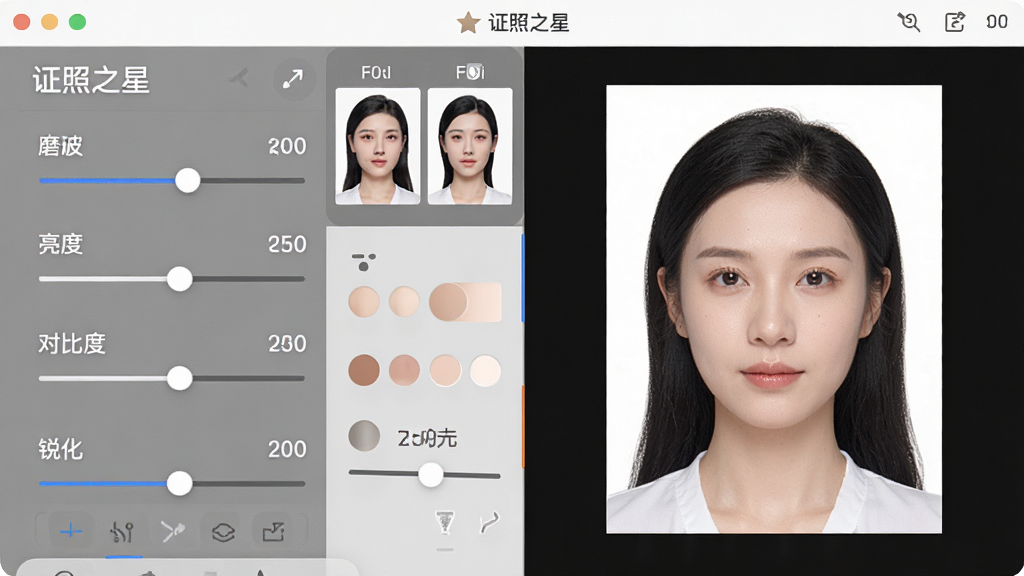Screen dimensions: 1024x576
Task: Pick the palest ivory swatch in second row
Action: (x=485, y=370)
